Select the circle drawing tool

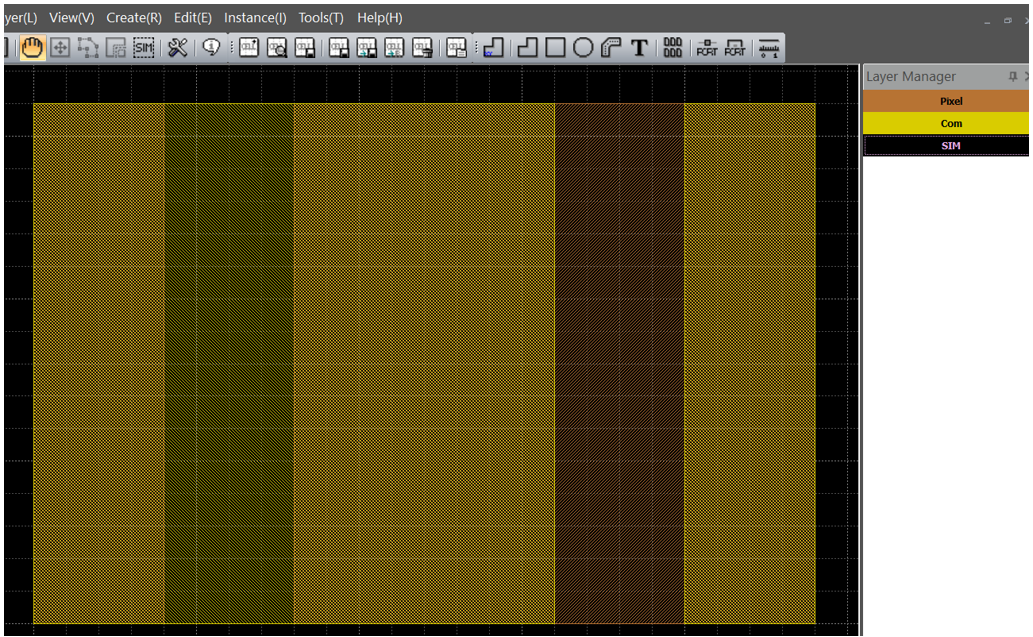583,48
